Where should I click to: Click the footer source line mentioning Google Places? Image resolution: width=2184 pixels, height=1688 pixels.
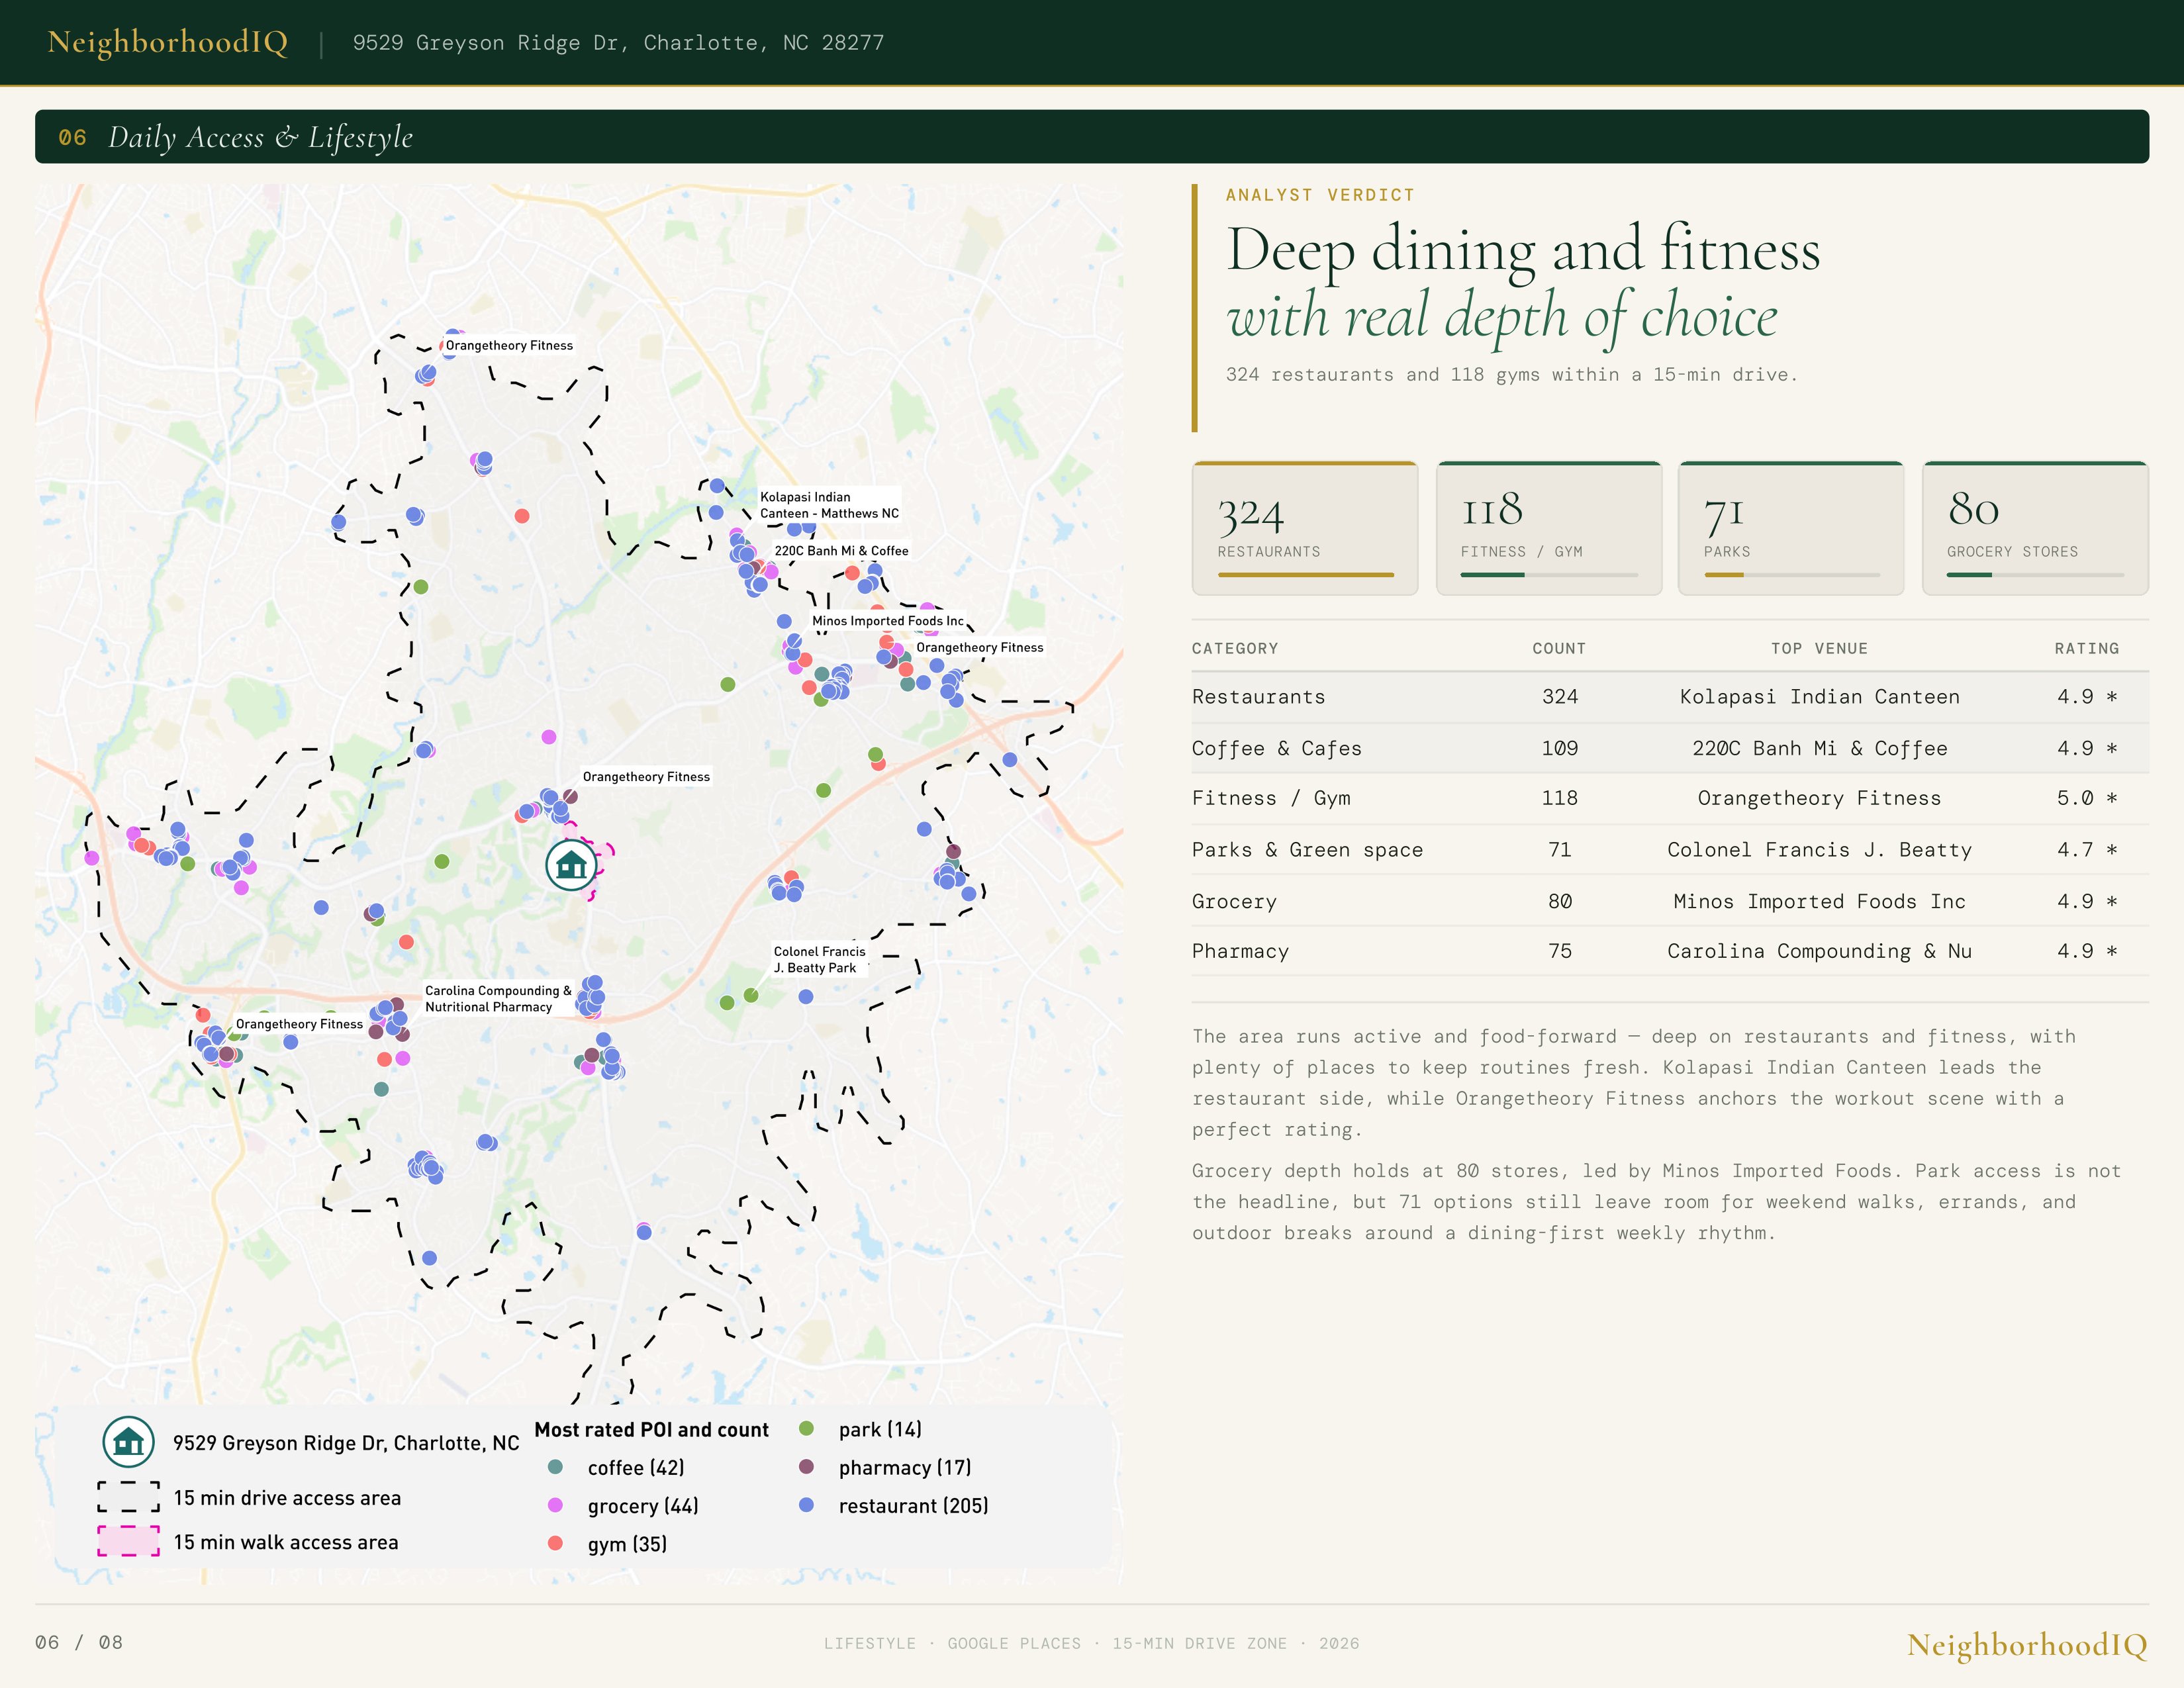[1091, 1644]
